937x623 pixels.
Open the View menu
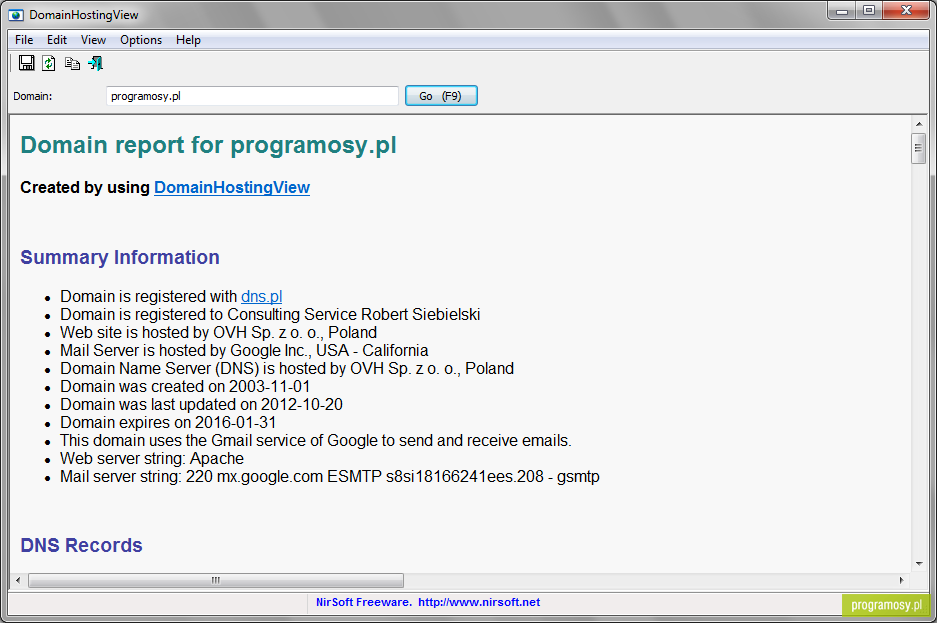[93, 40]
